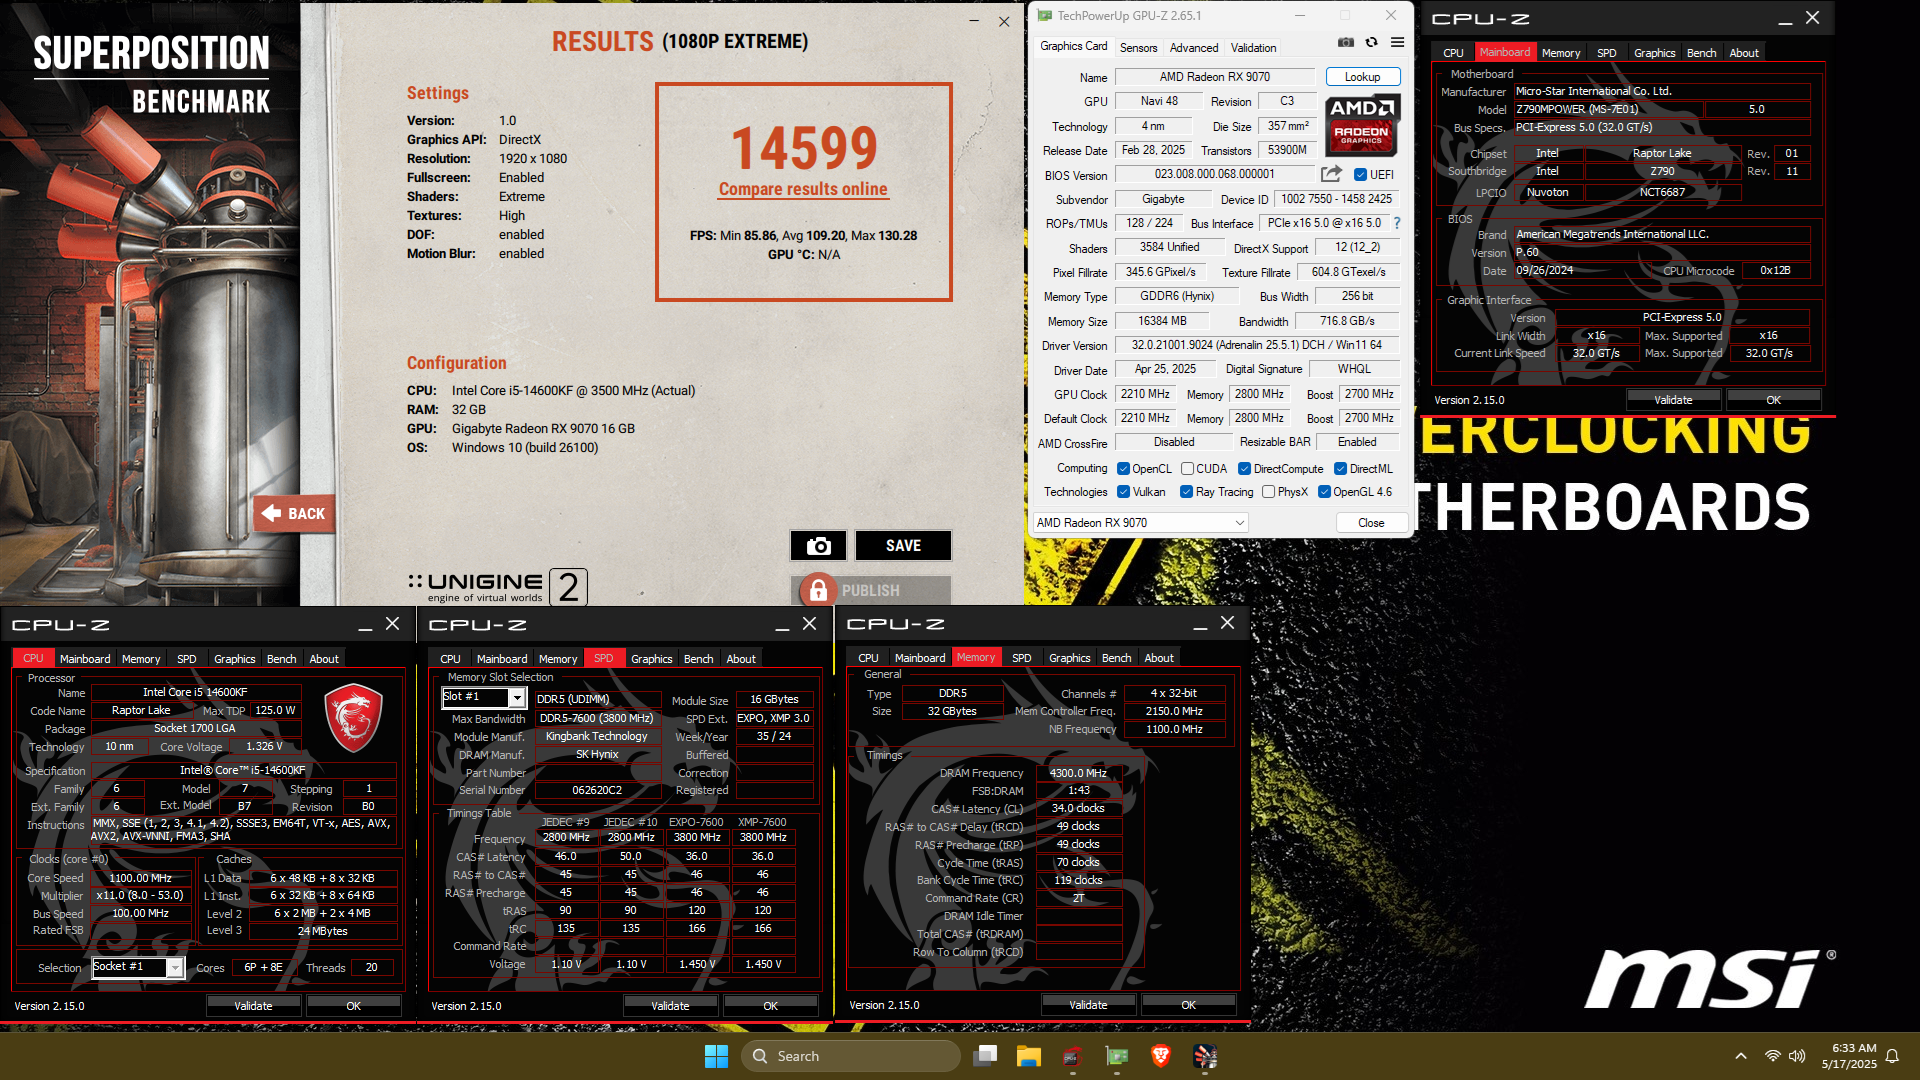
Task: Open the Bench tab in the Mainboard CPU-Z window
Action: pos(1701,53)
